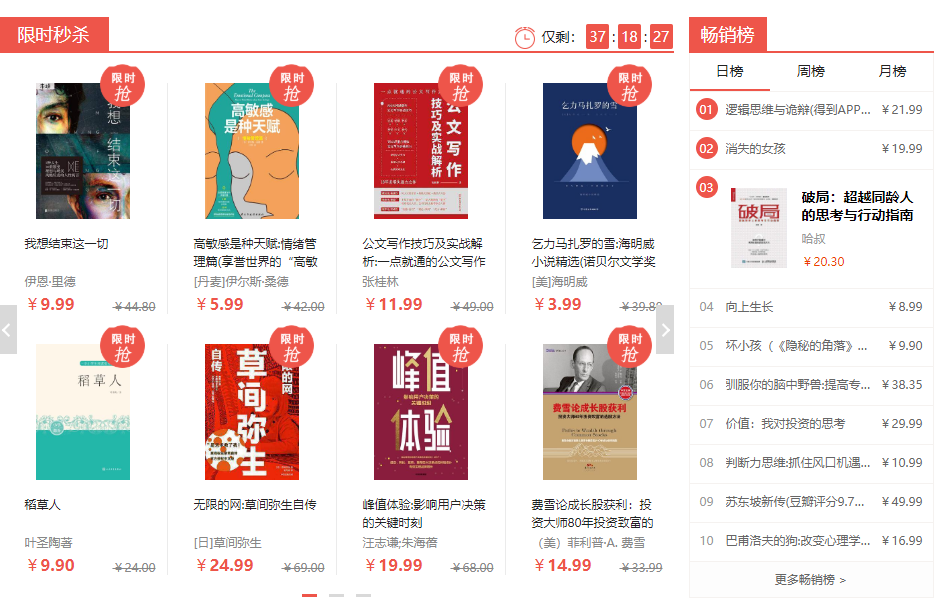
Task: Click 费雪论成长股获利 book cover
Action: tap(590, 412)
